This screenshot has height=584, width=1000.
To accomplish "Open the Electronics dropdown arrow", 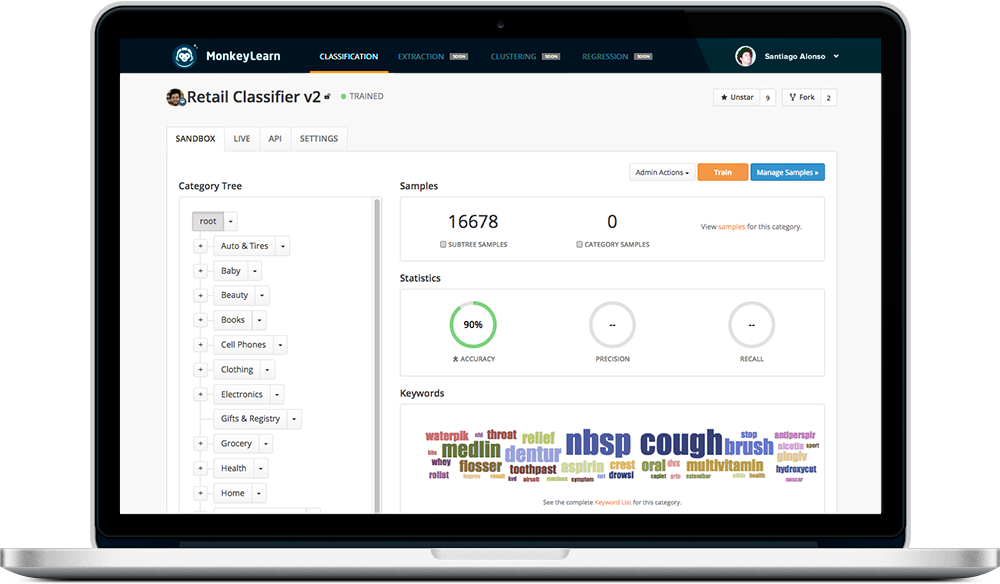I will tap(277, 395).
